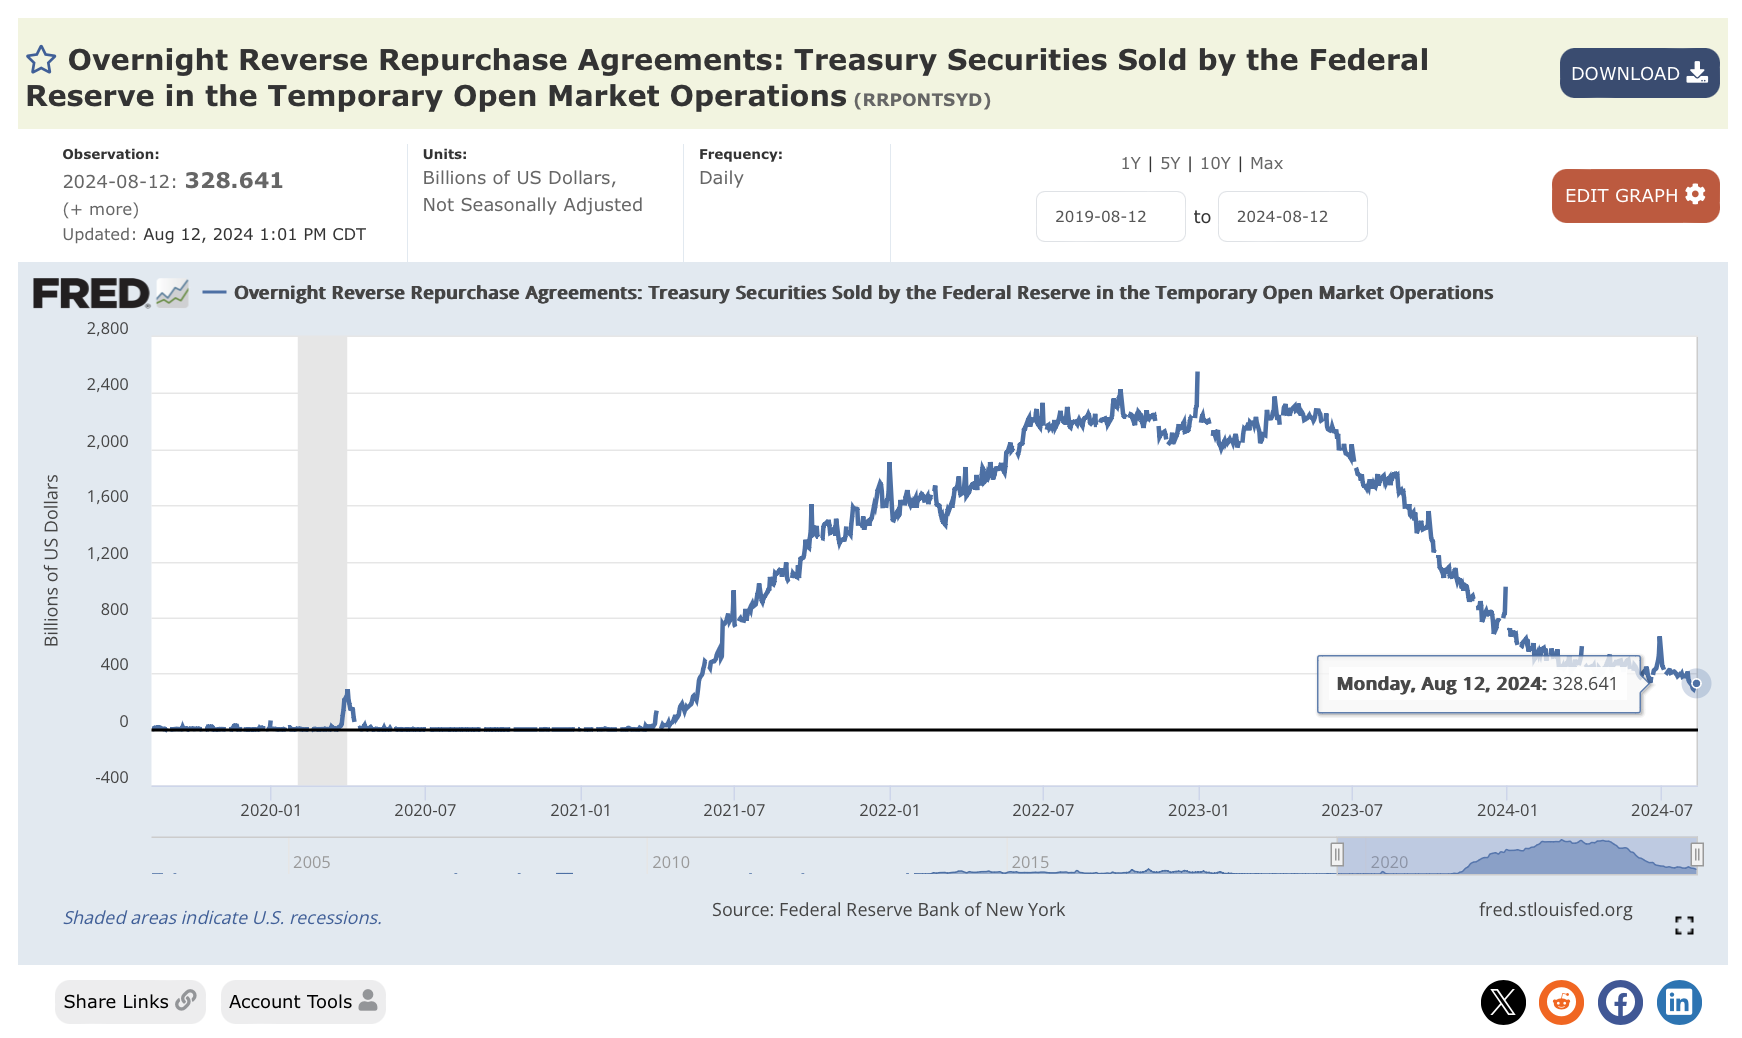The width and height of the screenshot is (1742, 1038).
Task: Share chart on LinkedIn
Action: [x=1679, y=1002]
